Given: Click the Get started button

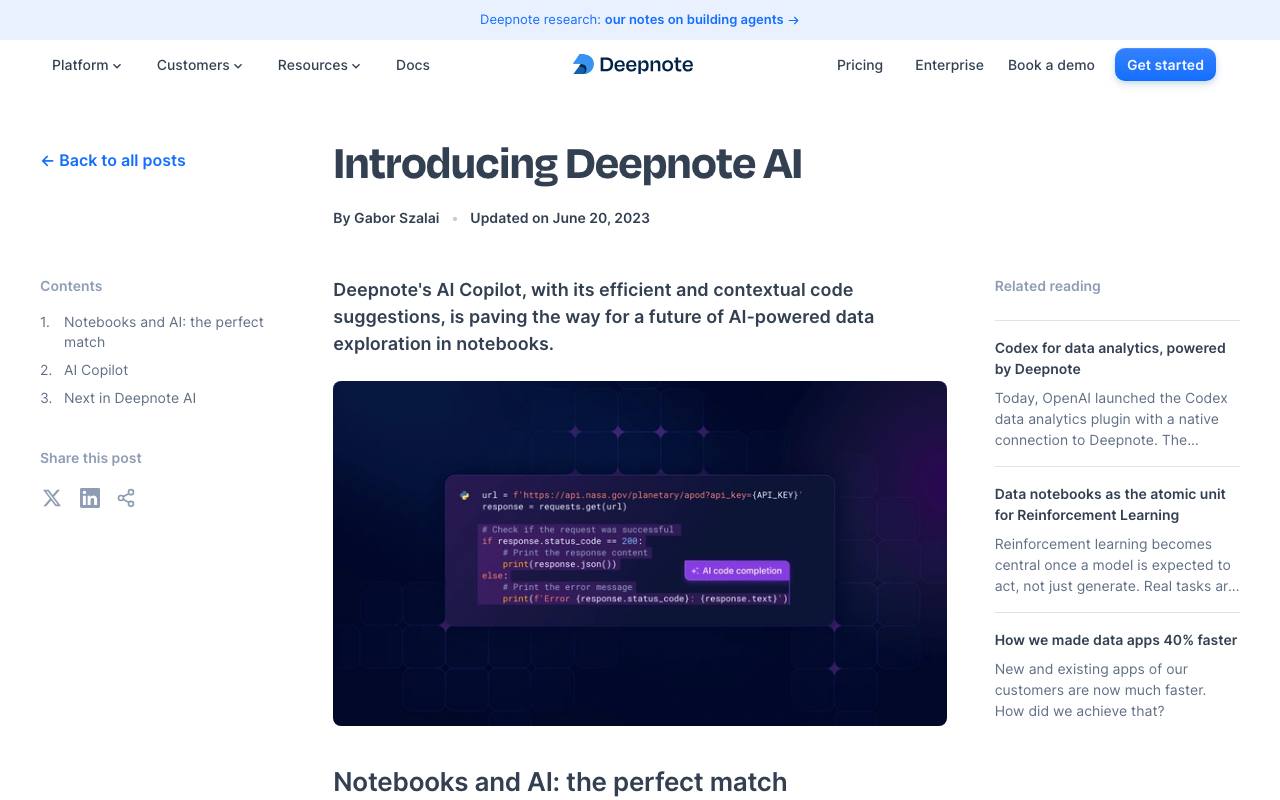Looking at the screenshot, I should tap(1165, 65).
